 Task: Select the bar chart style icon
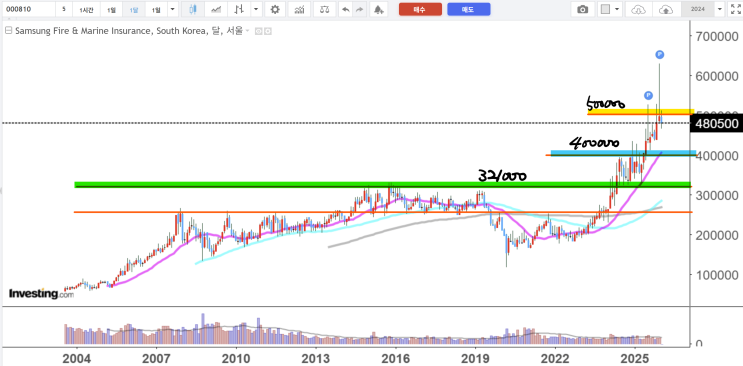click(x=240, y=9)
